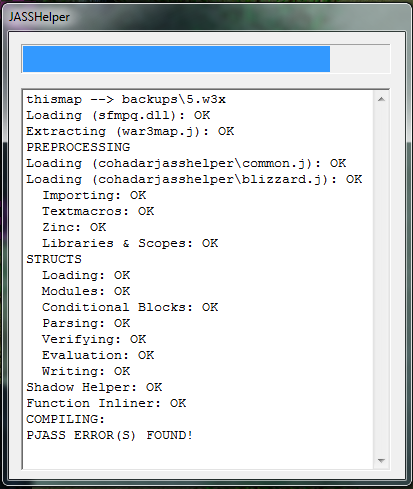This screenshot has width=413, height=489.
Task: Click the 'PJASS ERROR(S) FOUND!' line
Action: click(x=110, y=435)
